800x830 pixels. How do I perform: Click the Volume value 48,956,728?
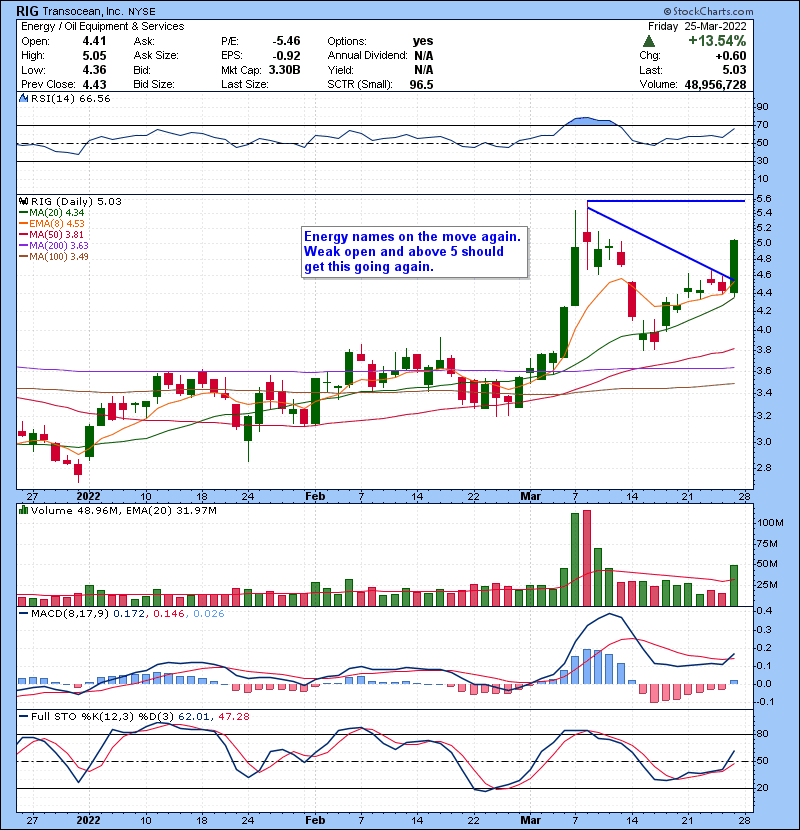click(715, 85)
